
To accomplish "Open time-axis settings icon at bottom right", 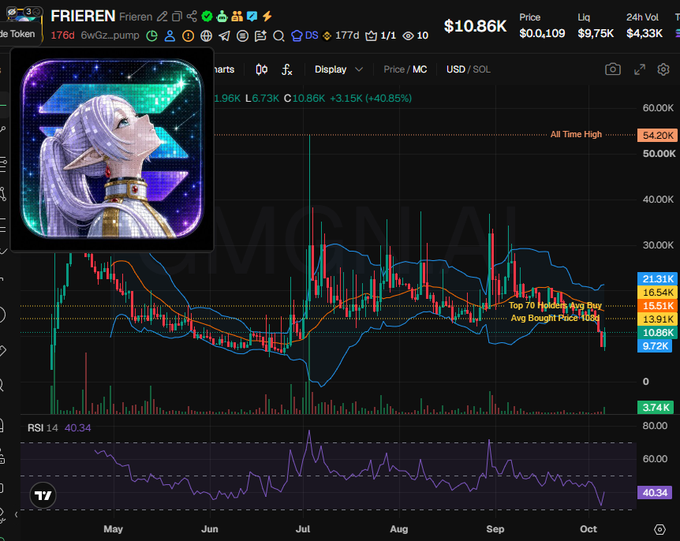I will coord(660,529).
